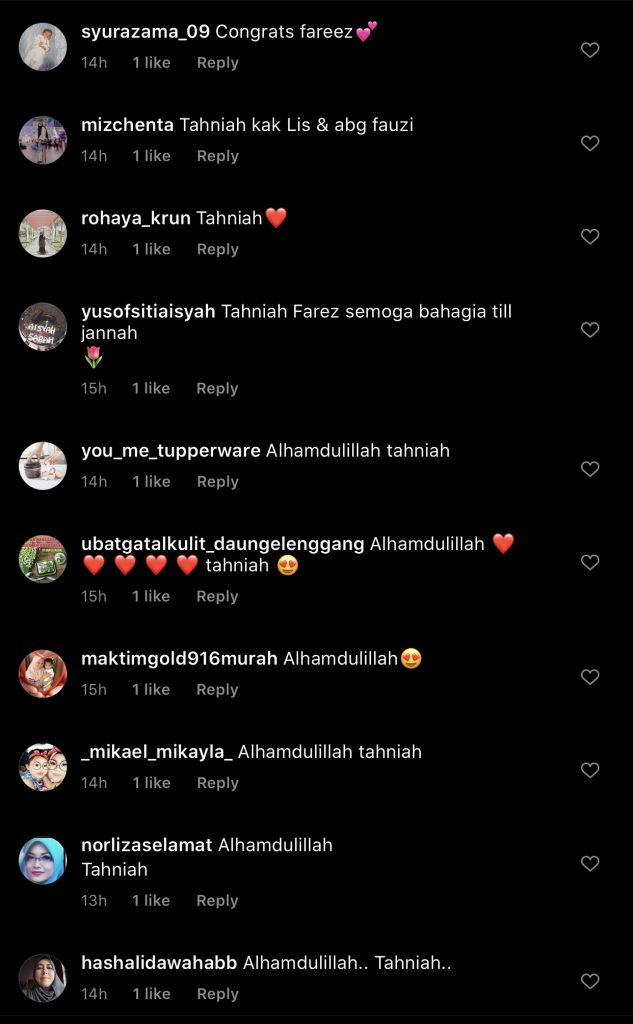Reply to norlizaselamat's comment
Image resolution: width=633 pixels, height=1024 pixels.
[x=218, y=901]
